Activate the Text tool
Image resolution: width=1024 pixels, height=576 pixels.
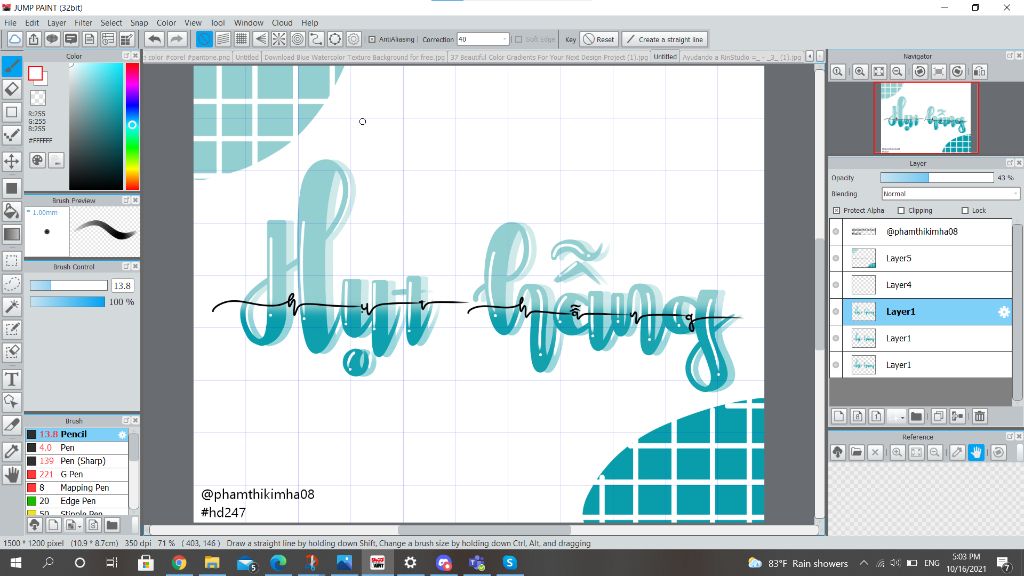pyautogui.click(x=12, y=379)
